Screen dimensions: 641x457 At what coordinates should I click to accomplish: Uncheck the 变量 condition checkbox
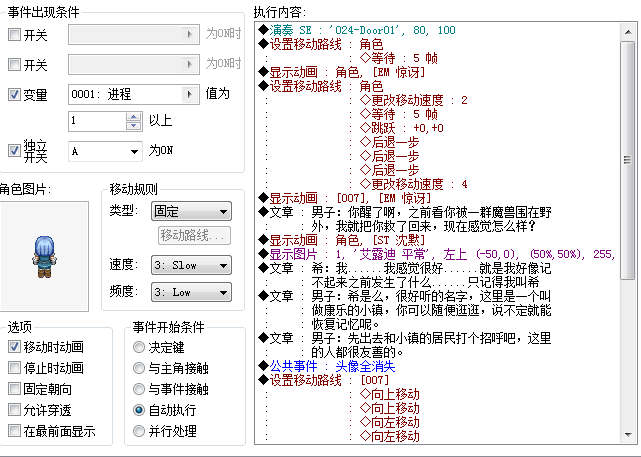pos(14,95)
